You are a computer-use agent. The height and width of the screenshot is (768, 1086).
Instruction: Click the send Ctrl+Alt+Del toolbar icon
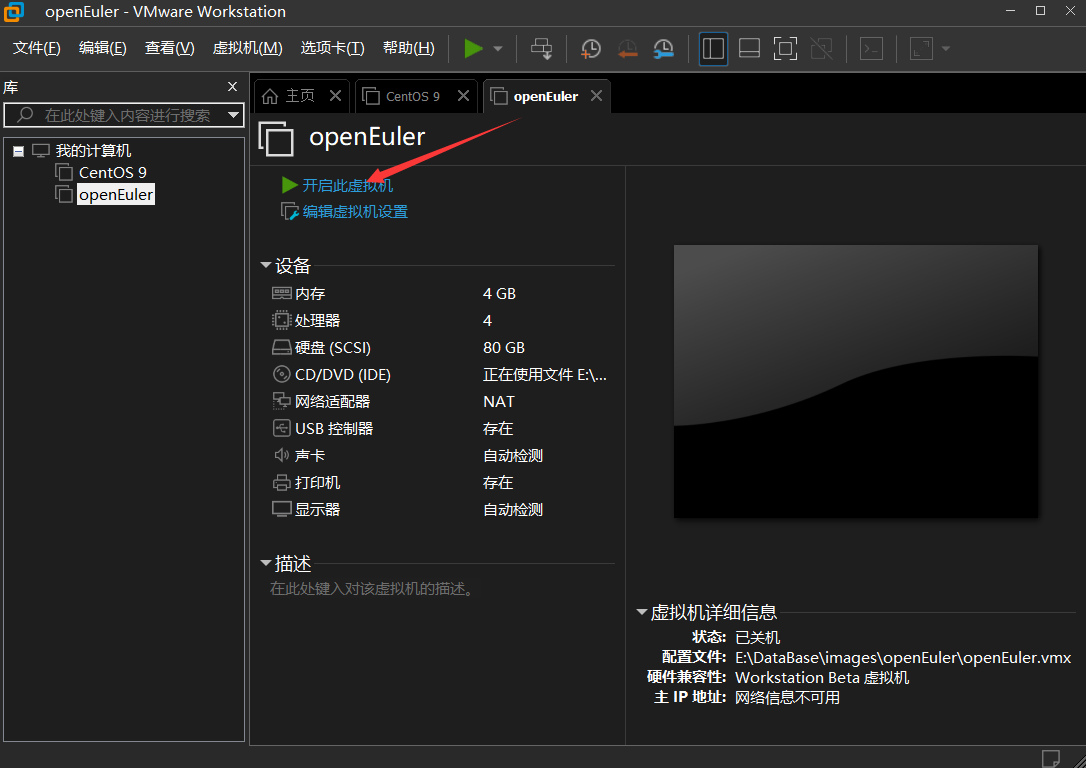(x=541, y=48)
